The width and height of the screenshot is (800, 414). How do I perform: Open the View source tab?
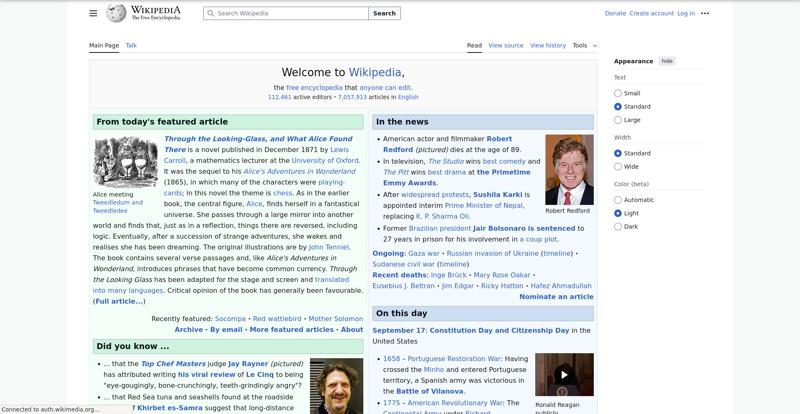(x=506, y=45)
